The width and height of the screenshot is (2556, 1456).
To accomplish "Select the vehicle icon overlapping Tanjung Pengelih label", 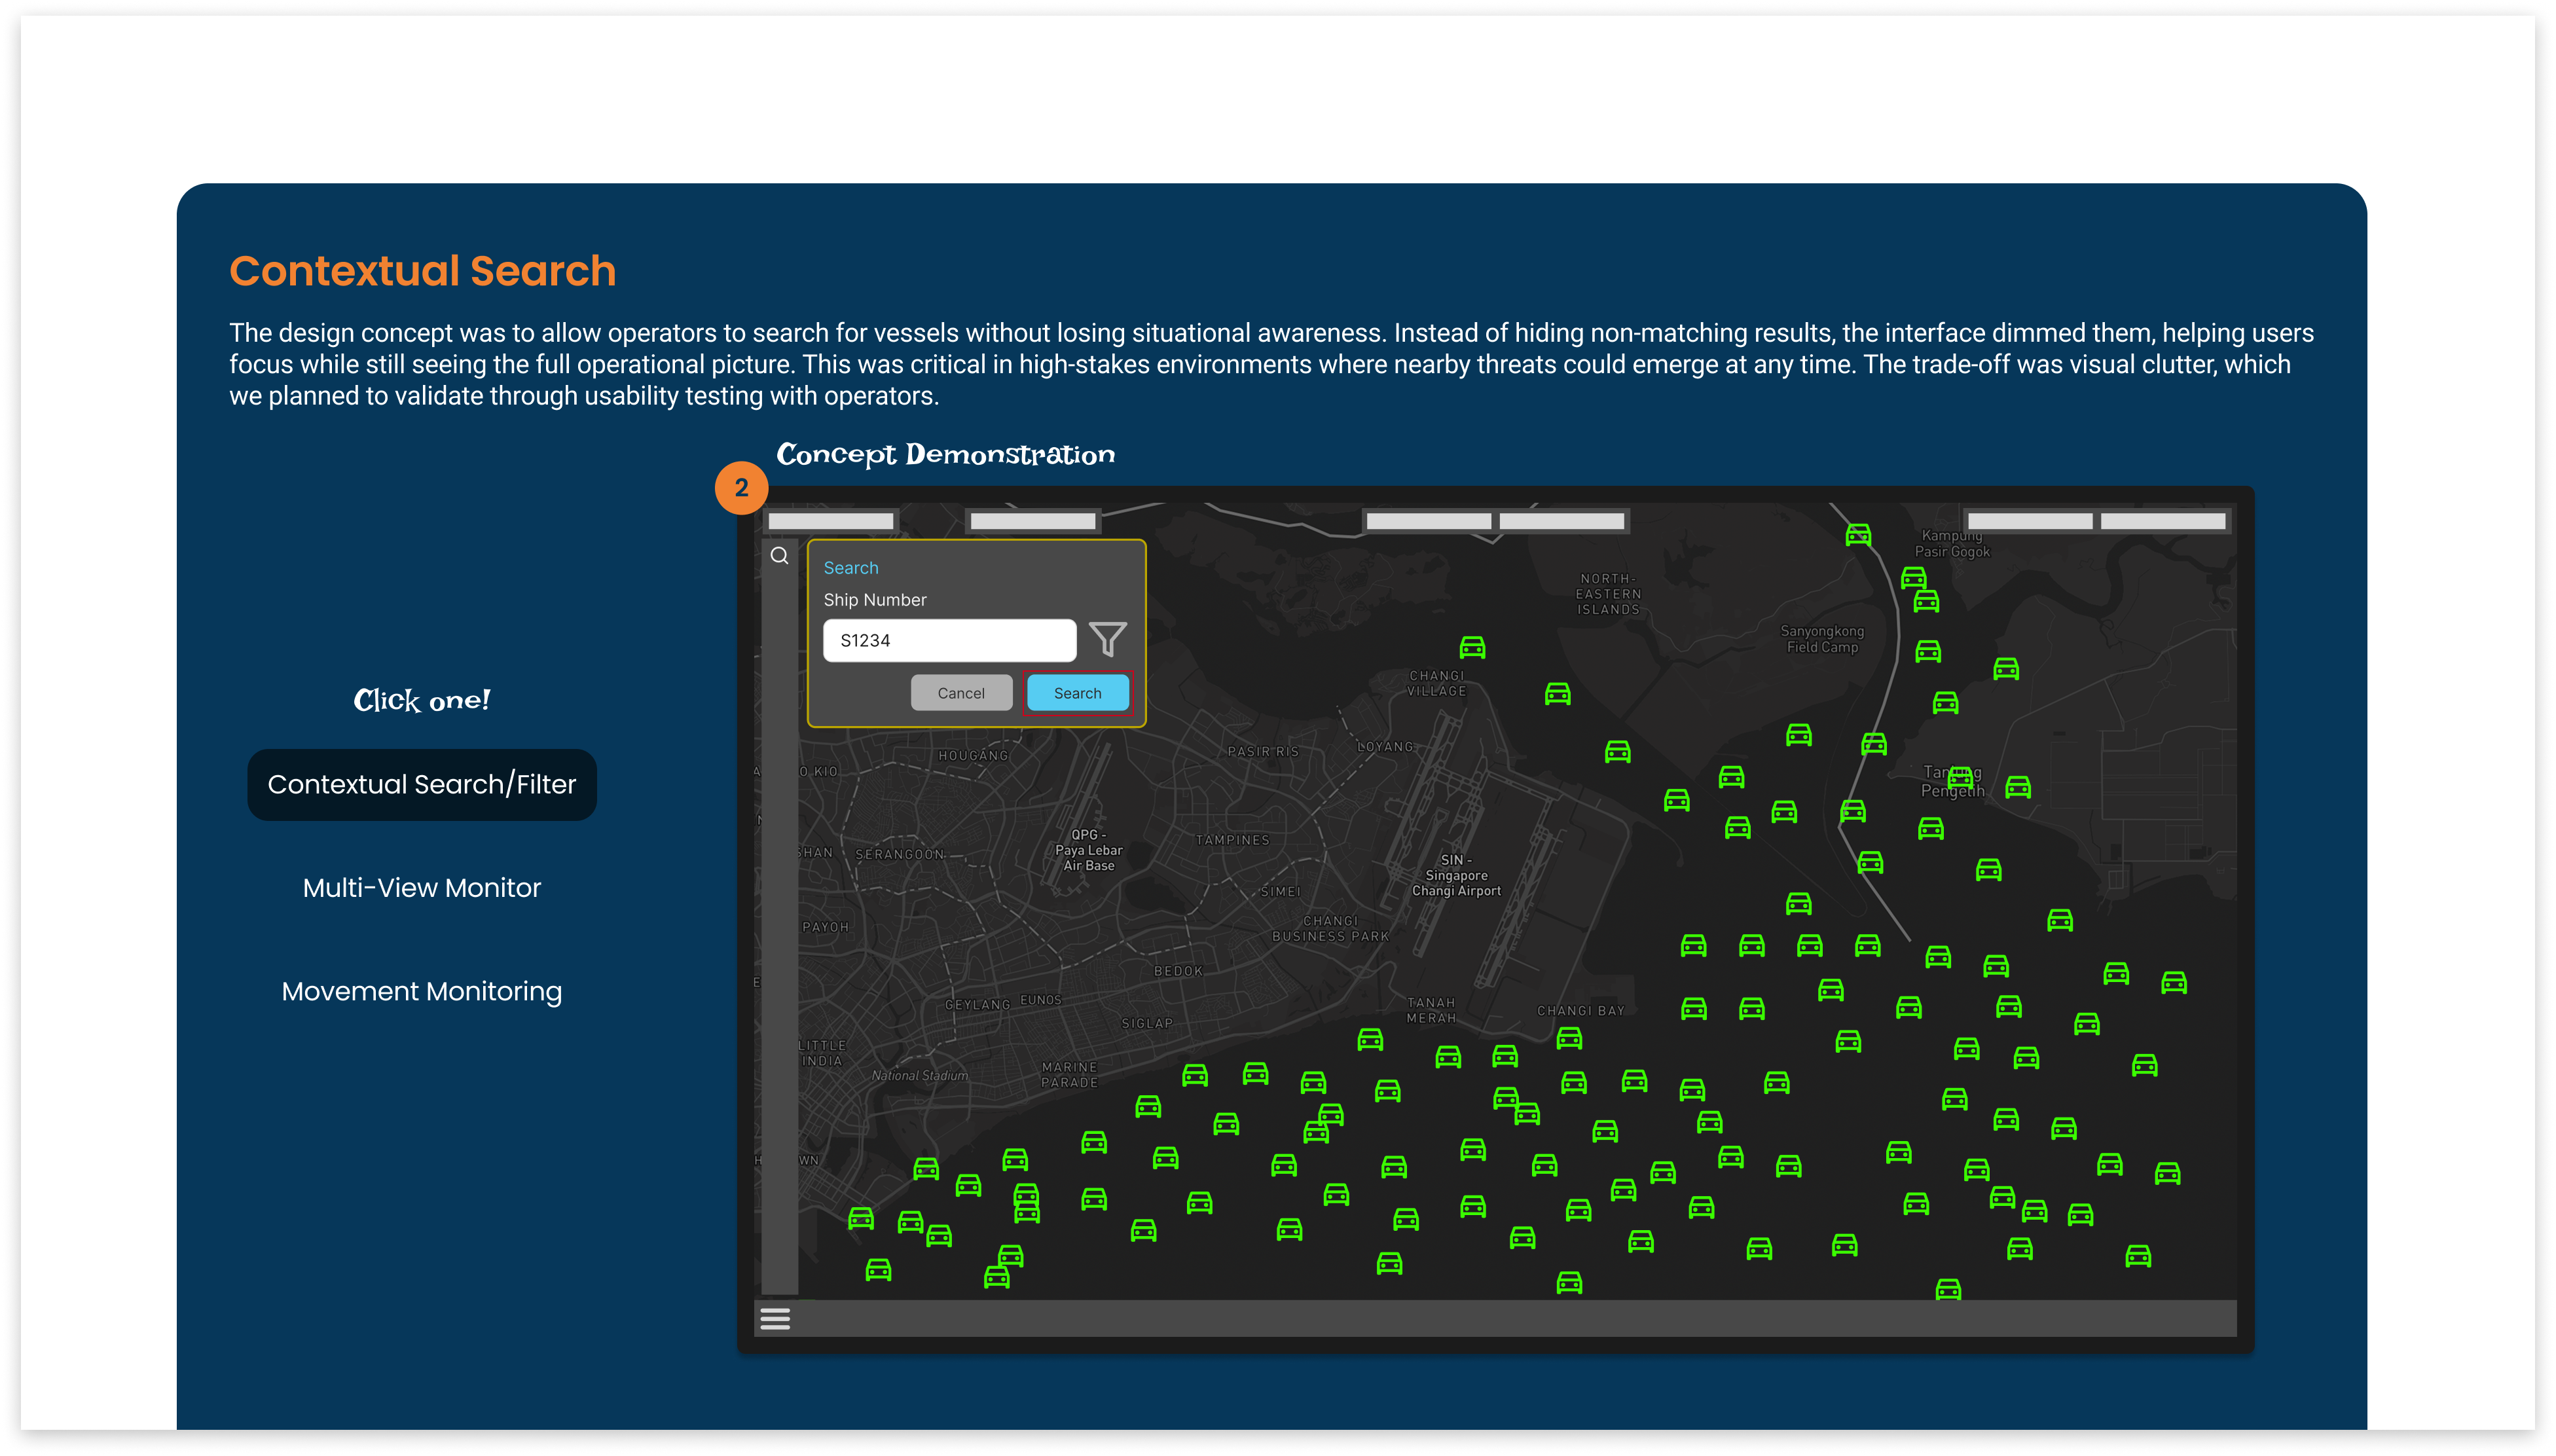I will 1960,777.
